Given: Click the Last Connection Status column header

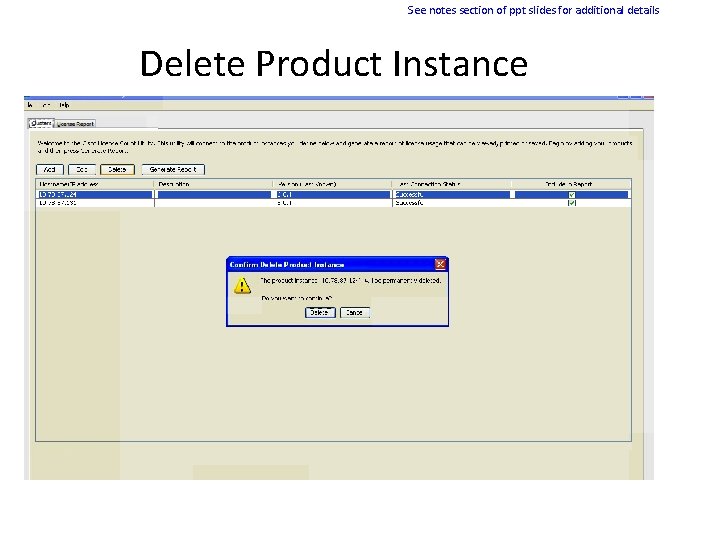Looking at the screenshot, I should [451, 184].
